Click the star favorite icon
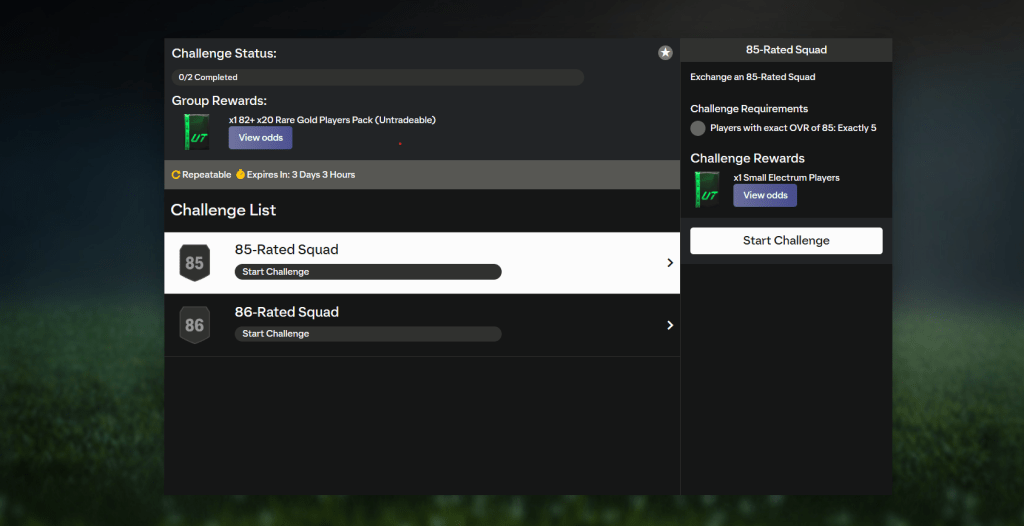The height and width of the screenshot is (526, 1024). (665, 53)
